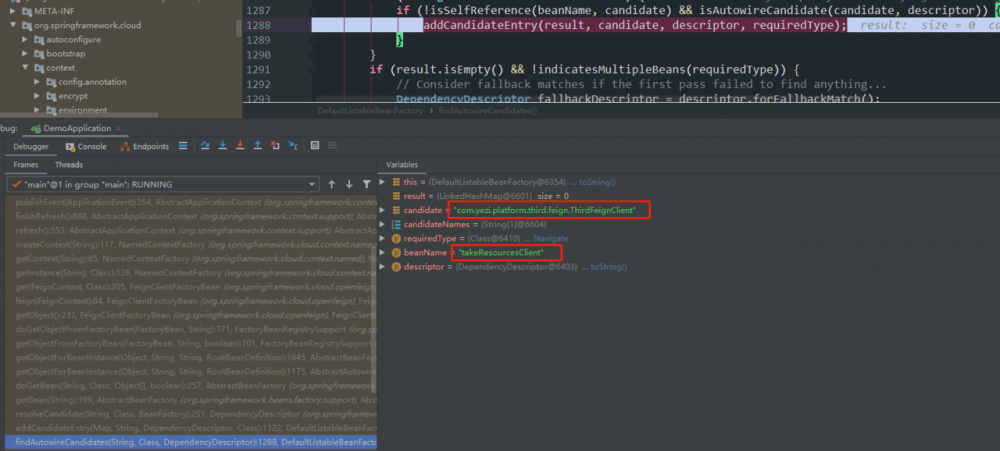Click the Show Execution Point lines icon

tap(183, 145)
